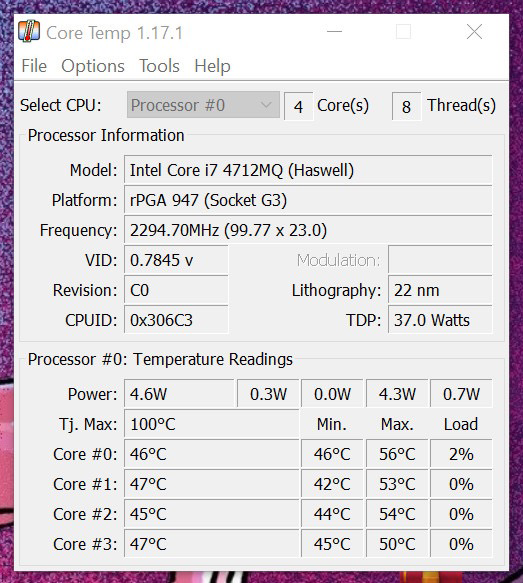The width and height of the screenshot is (523, 583).
Task: Minimize the Core Temp window
Action: tap(334, 32)
